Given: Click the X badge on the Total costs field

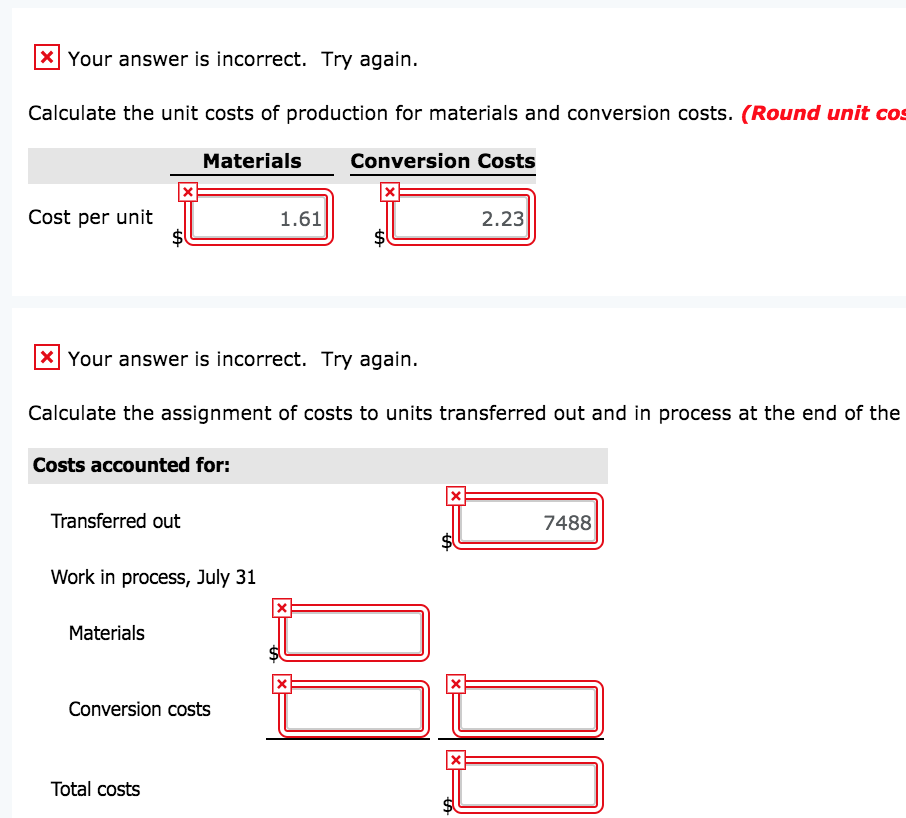Looking at the screenshot, I should pos(456,759).
